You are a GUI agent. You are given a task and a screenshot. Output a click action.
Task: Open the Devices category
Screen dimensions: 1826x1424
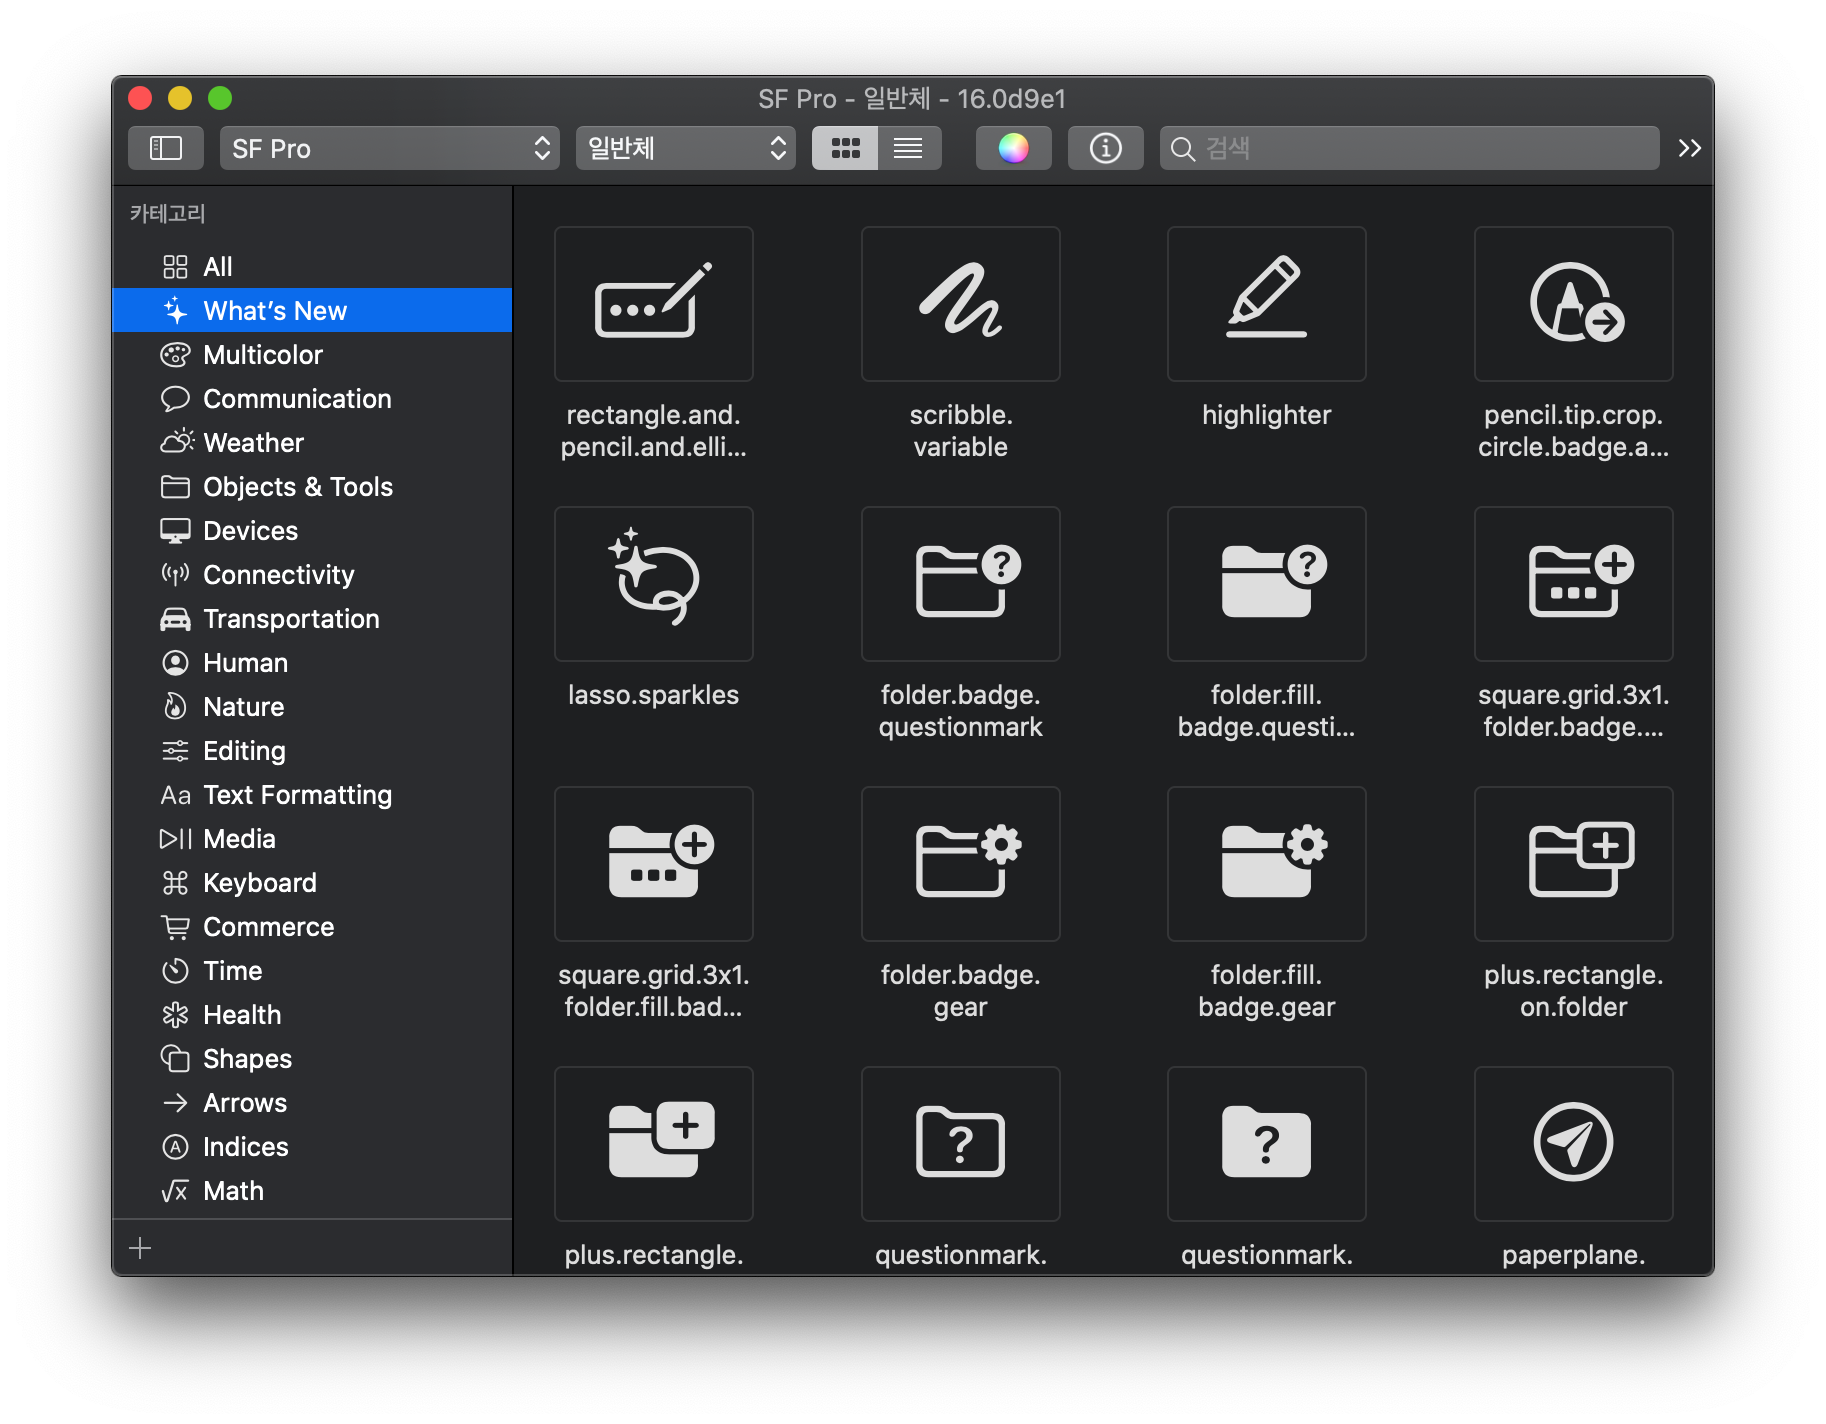pyautogui.click(x=312, y=531)
